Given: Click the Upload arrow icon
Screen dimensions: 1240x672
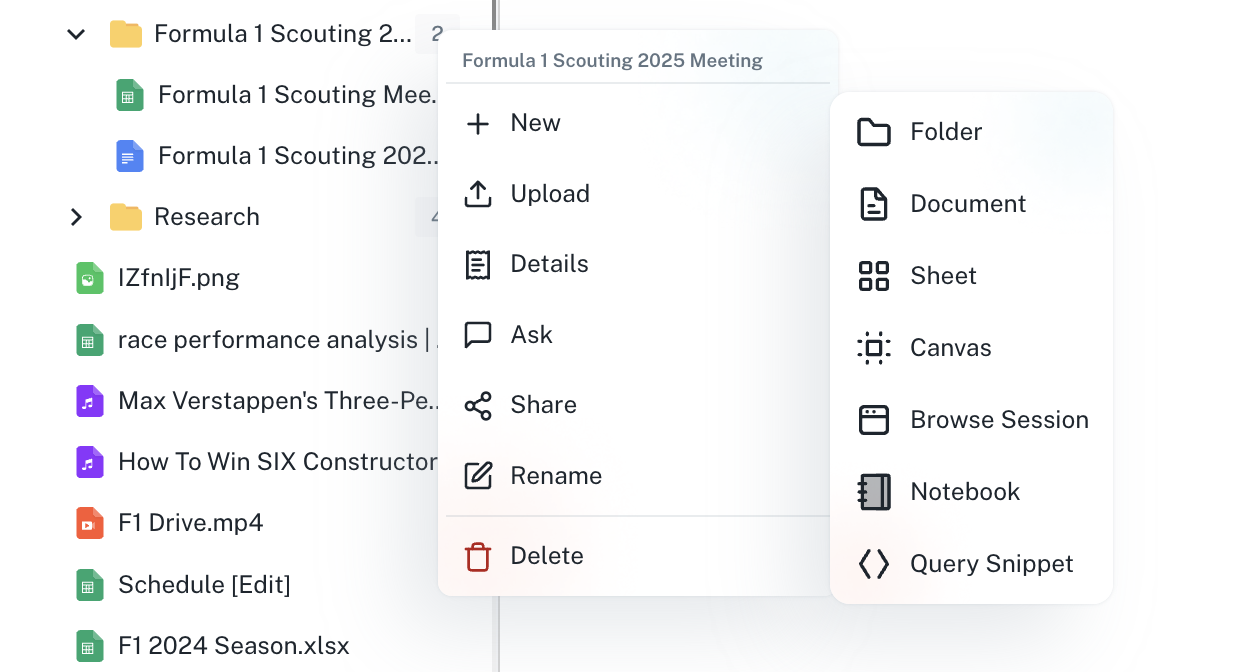Looking at the screenshot, I should (478, 194).
